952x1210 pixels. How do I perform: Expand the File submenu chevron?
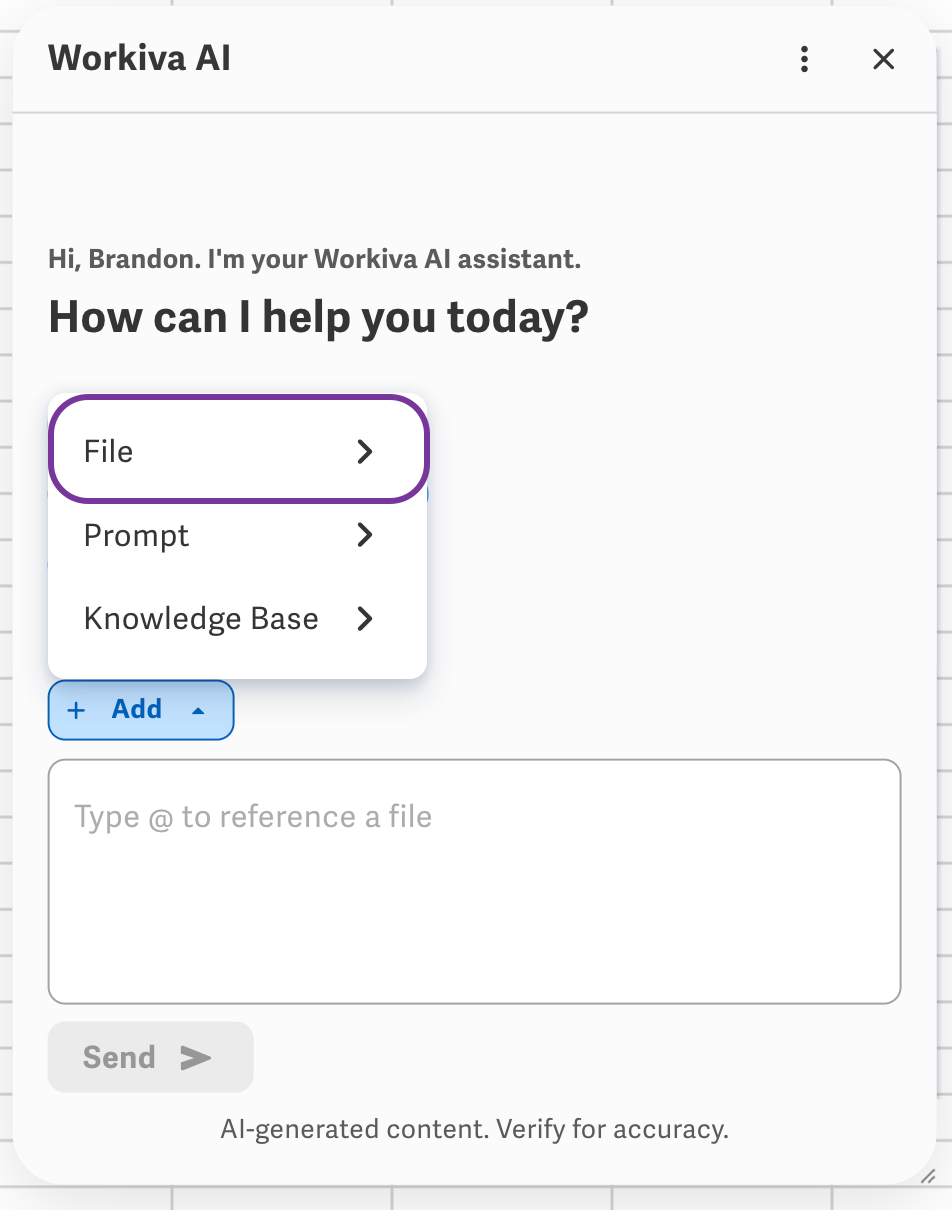pyautogui.click(x=365, y=452)
